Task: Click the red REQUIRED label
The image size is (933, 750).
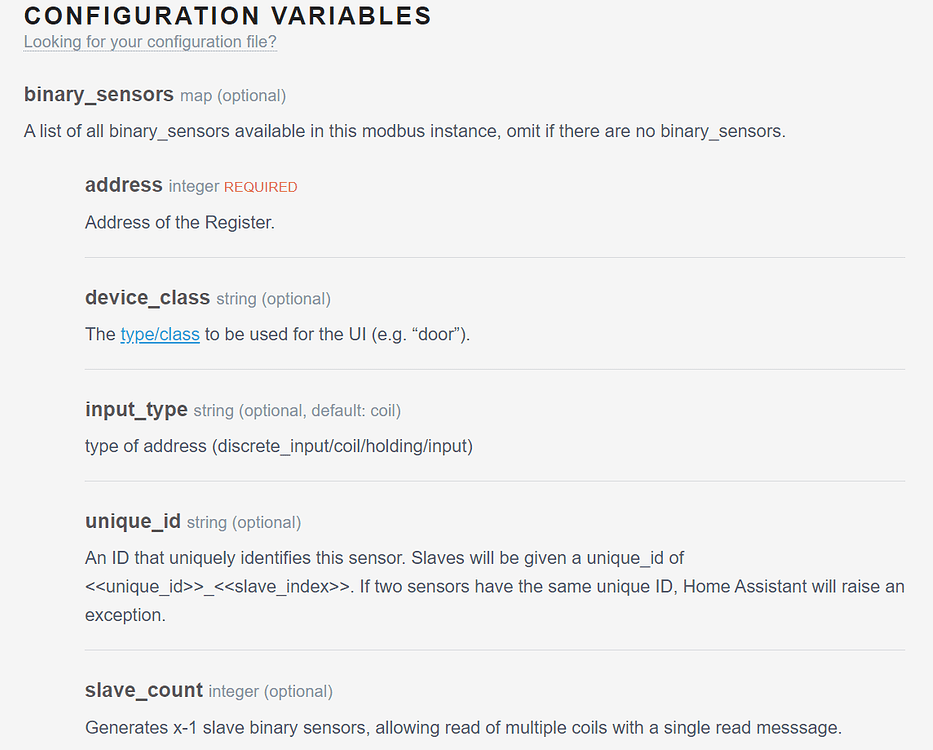Action: [261, 187]
